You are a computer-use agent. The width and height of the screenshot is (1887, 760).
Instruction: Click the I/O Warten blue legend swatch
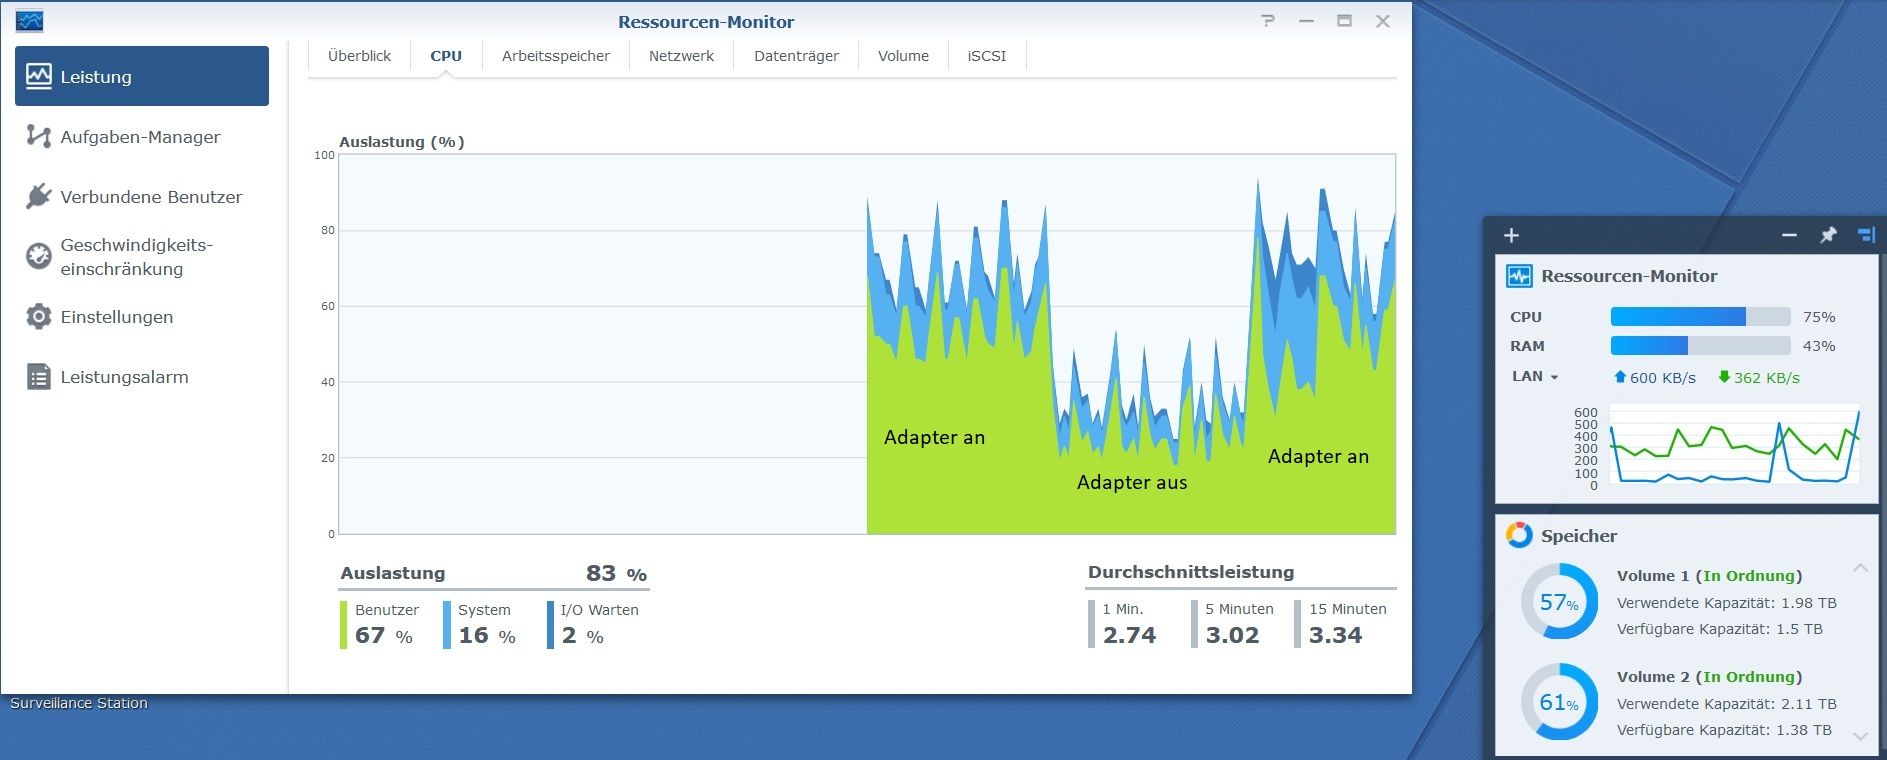[x=550, y=625]
